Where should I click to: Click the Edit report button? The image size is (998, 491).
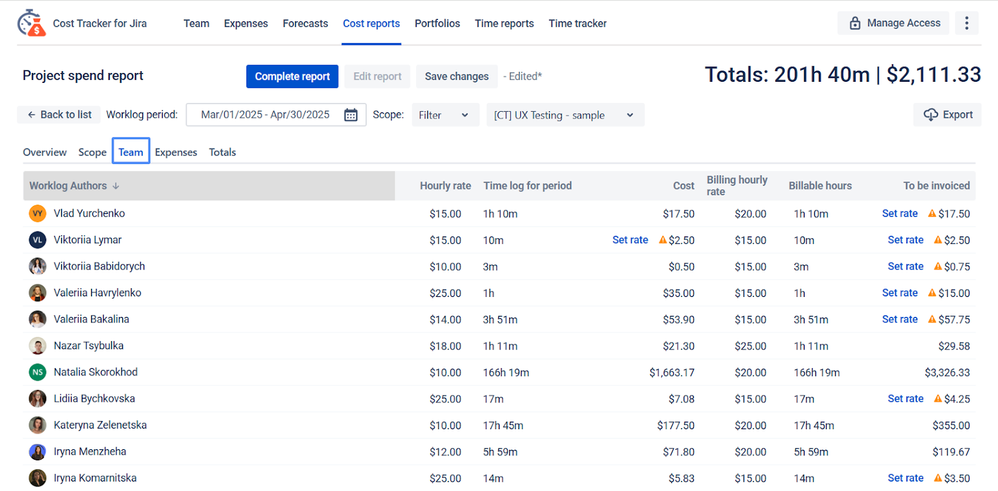[377, 76]
